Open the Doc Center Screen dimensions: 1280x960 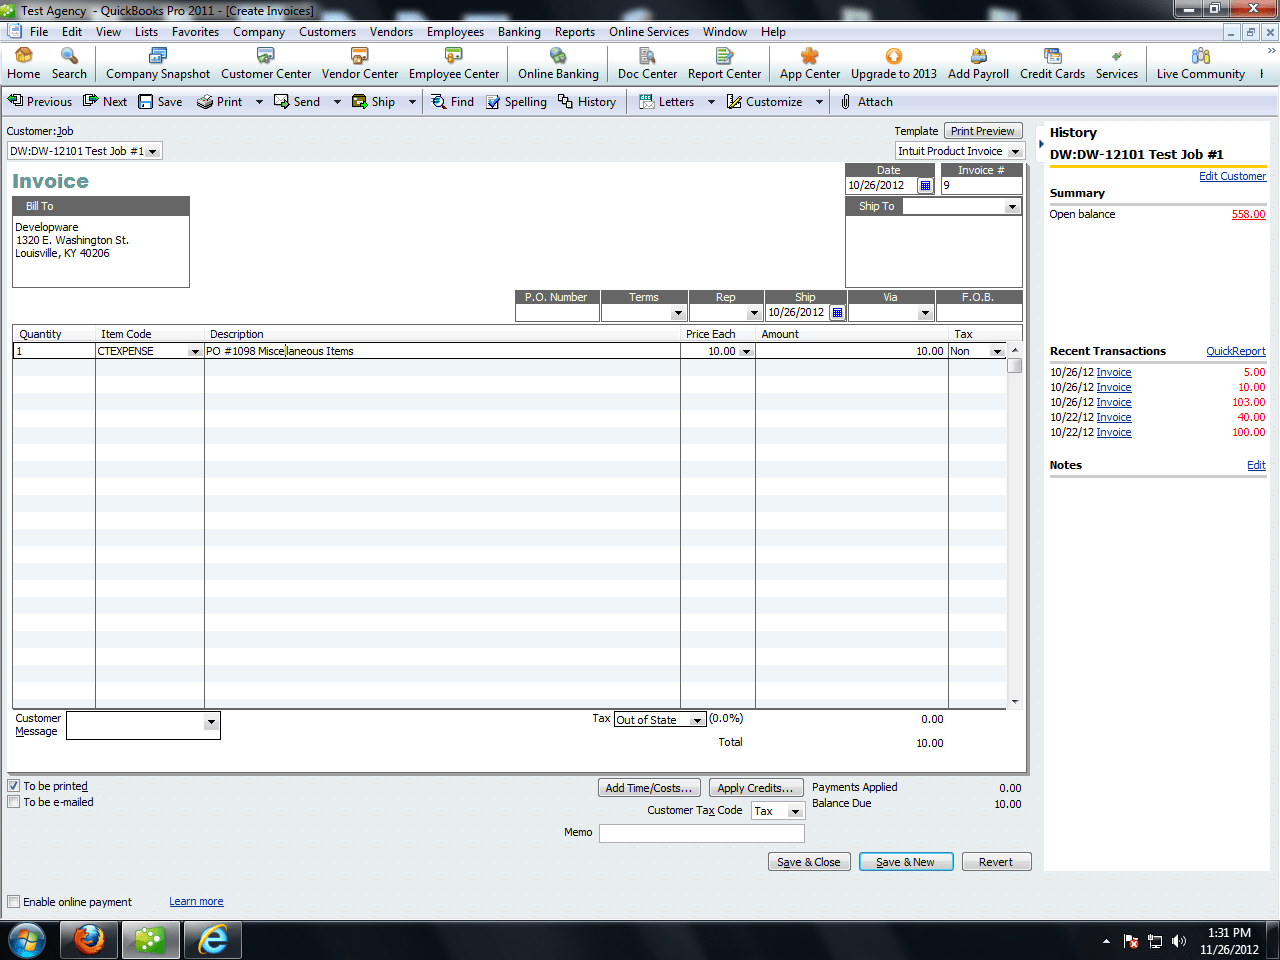646,63
